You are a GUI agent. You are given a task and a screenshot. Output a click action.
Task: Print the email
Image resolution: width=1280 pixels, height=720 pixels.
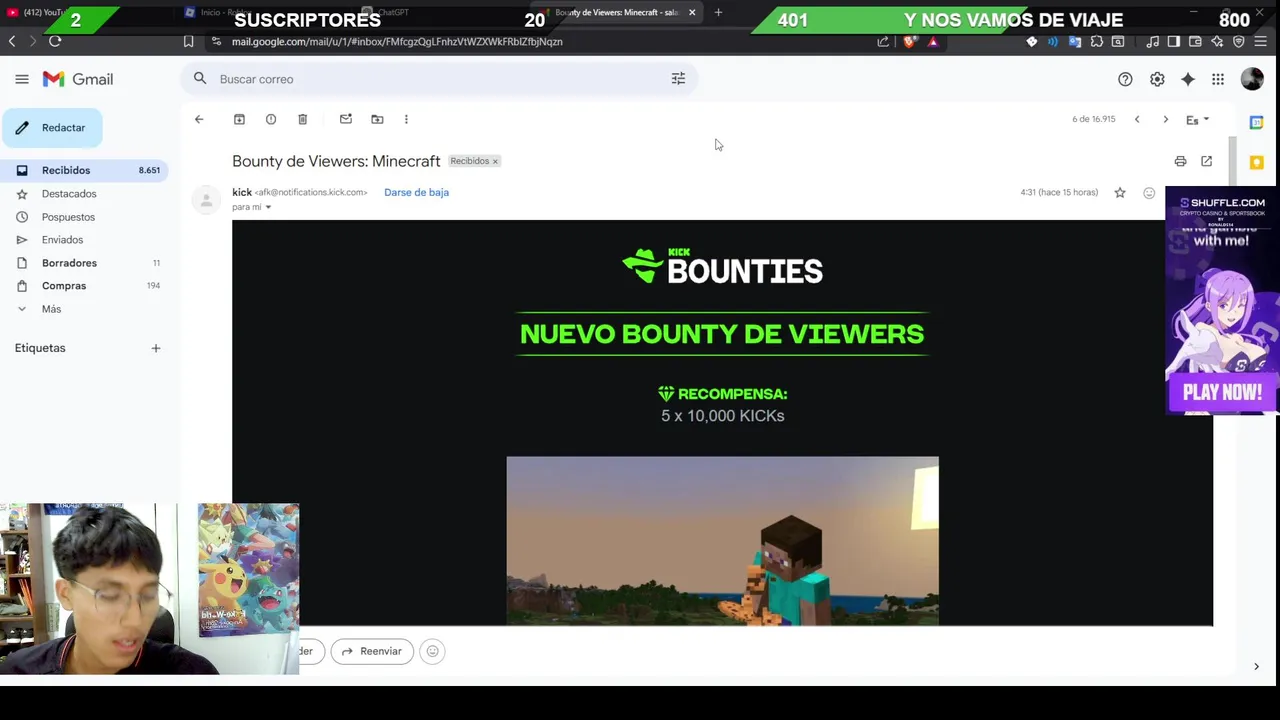1180,161
